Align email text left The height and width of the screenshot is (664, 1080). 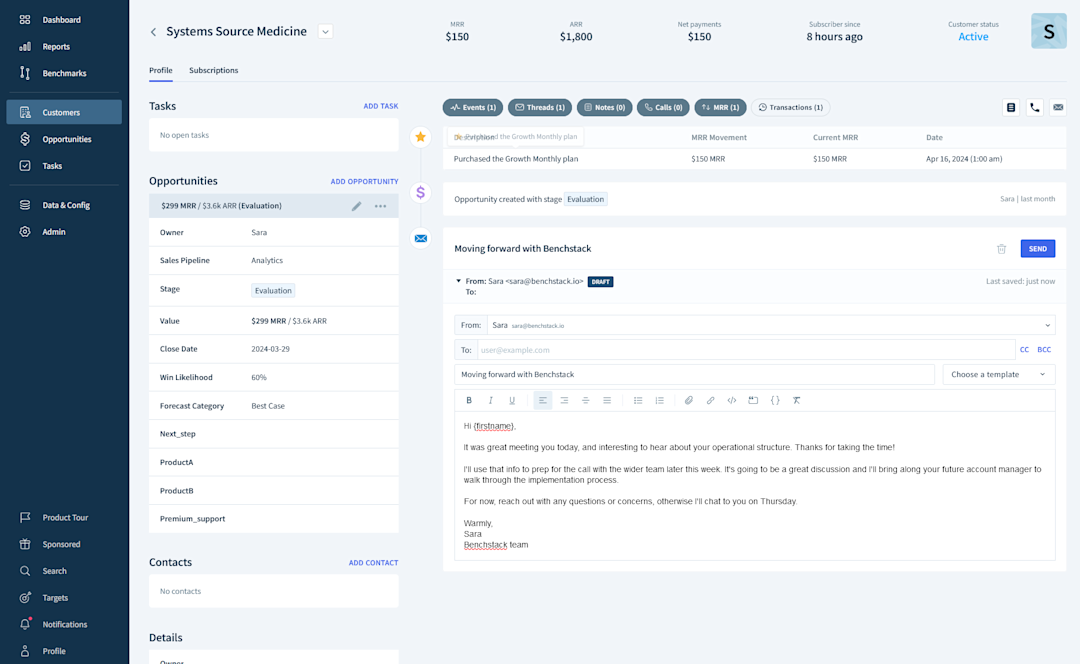coord(543,400)
